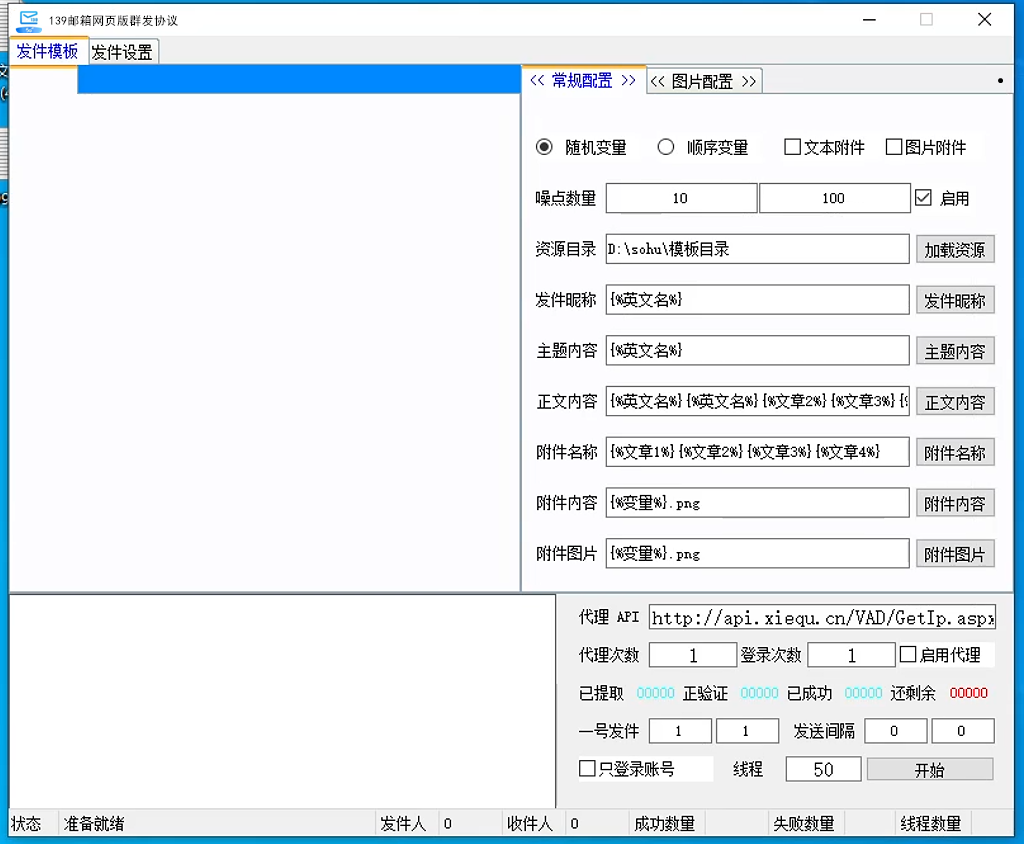1024x844 pixels.
Task: Click the 139 mailbox app icon in title bar
Action: 29,20
